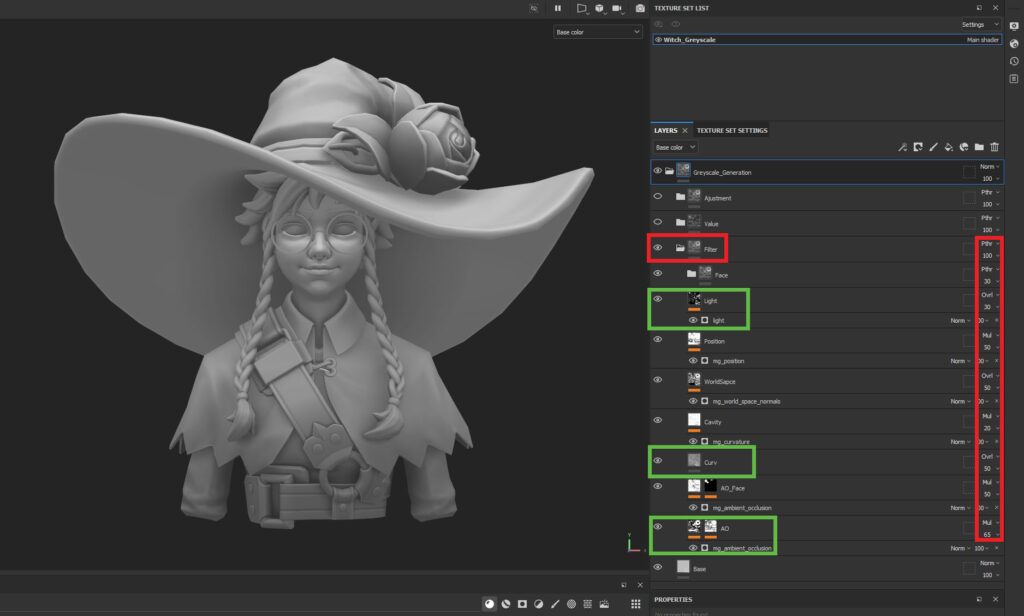Click the add fill layer bucket icon
The height and width of the screenshot is (616, 1024).
tap(949, 147)
